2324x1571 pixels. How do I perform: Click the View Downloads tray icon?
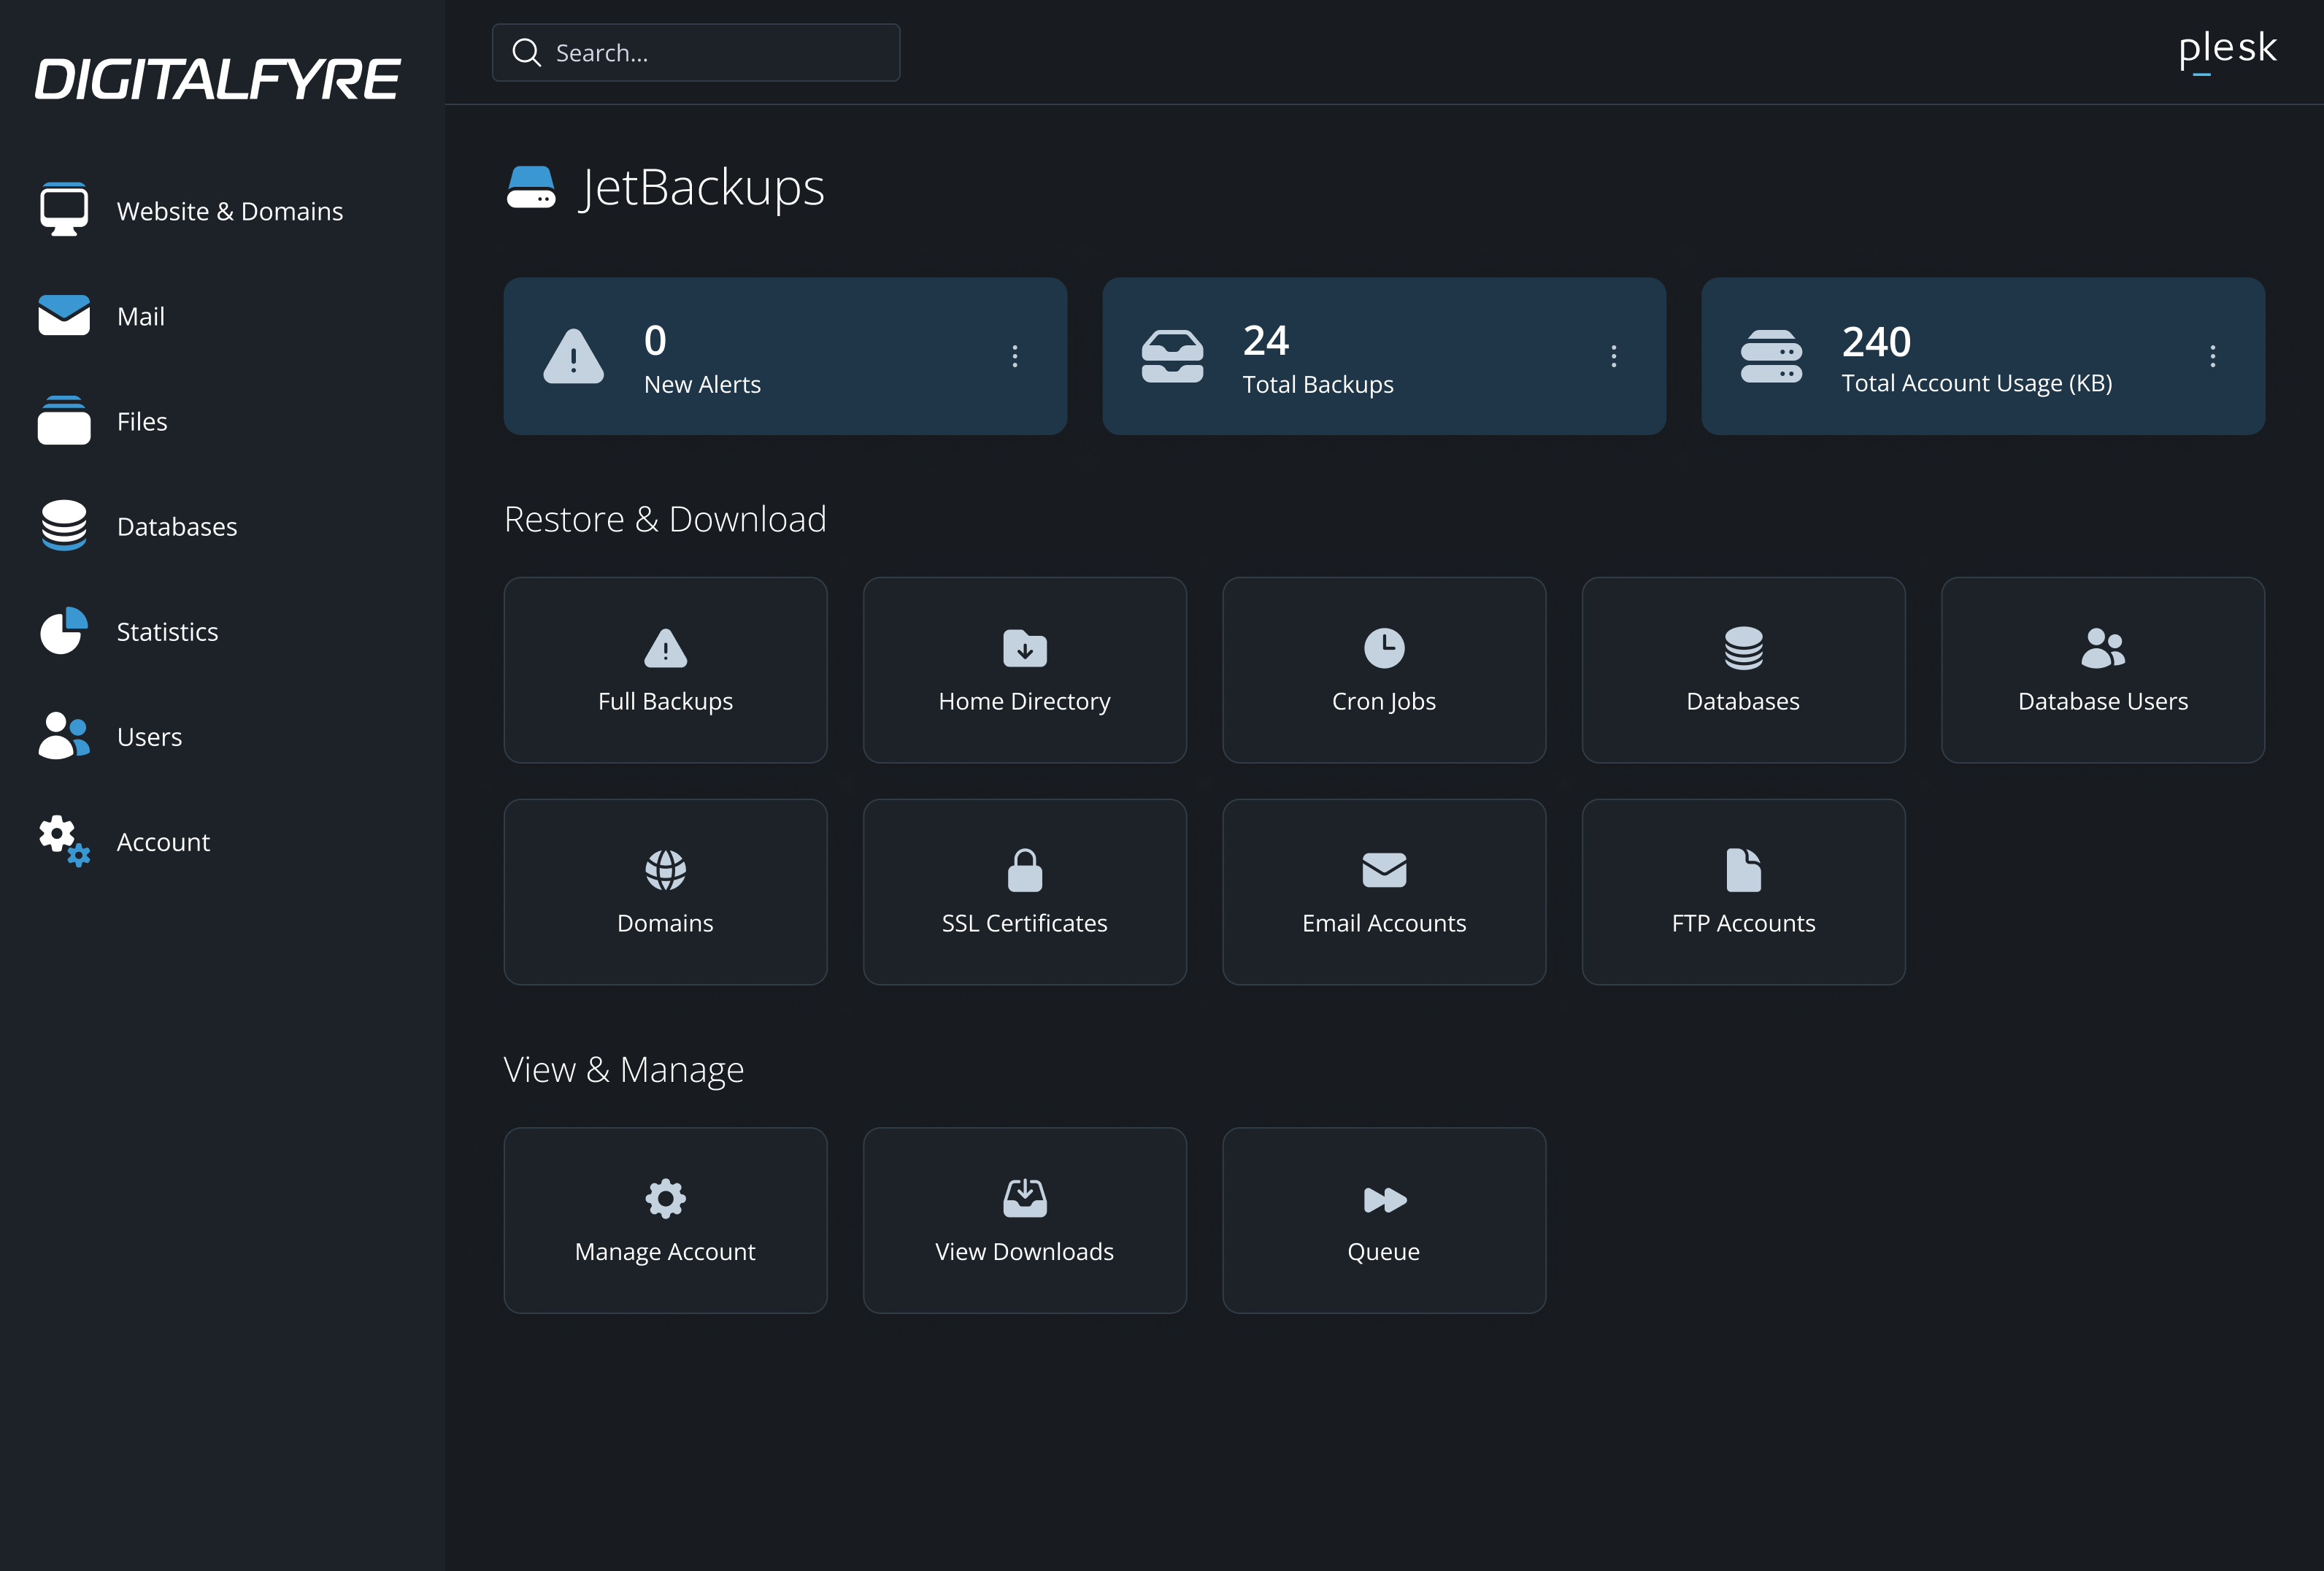click(1025, 1198)
